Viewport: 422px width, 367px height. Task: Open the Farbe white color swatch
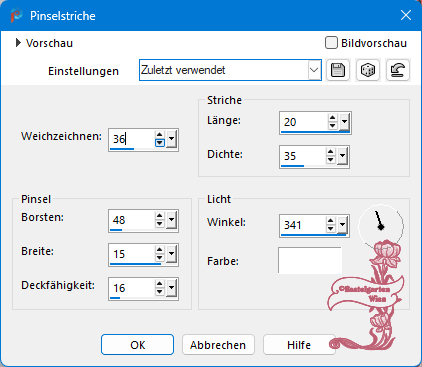(x=310, y=260)
